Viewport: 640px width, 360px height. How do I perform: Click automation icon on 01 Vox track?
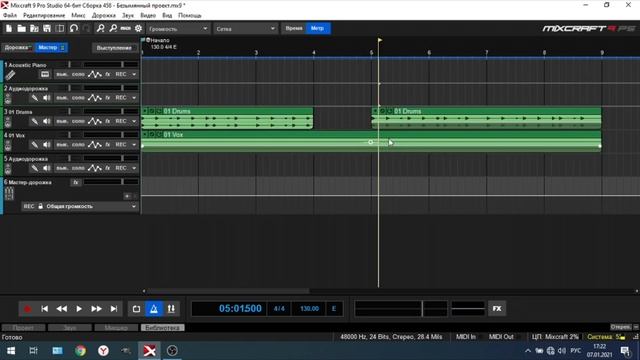(x=95, y=144)
